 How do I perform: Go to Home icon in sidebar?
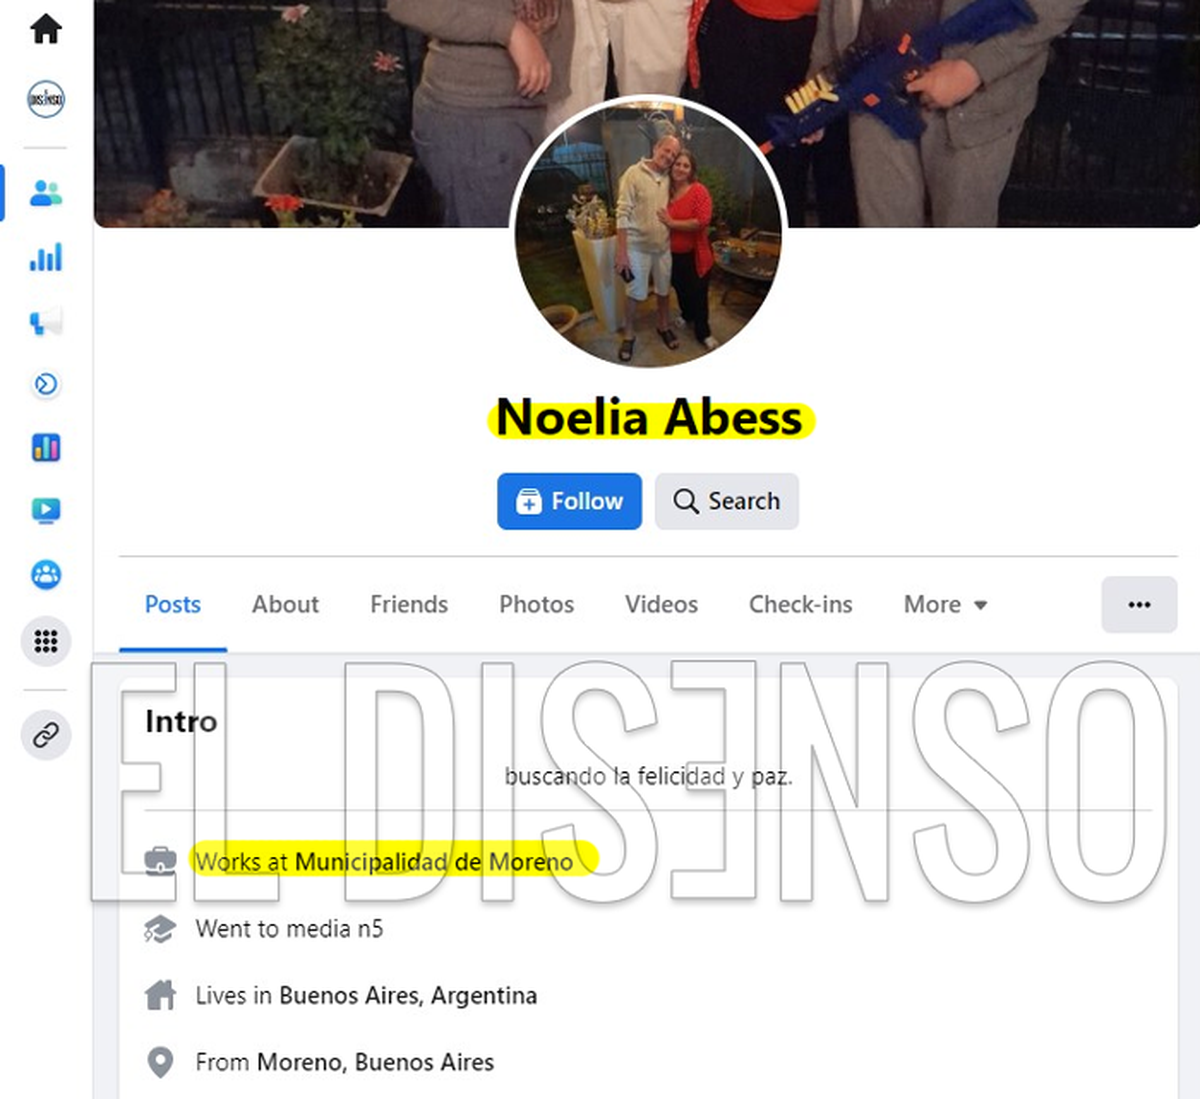46,29
